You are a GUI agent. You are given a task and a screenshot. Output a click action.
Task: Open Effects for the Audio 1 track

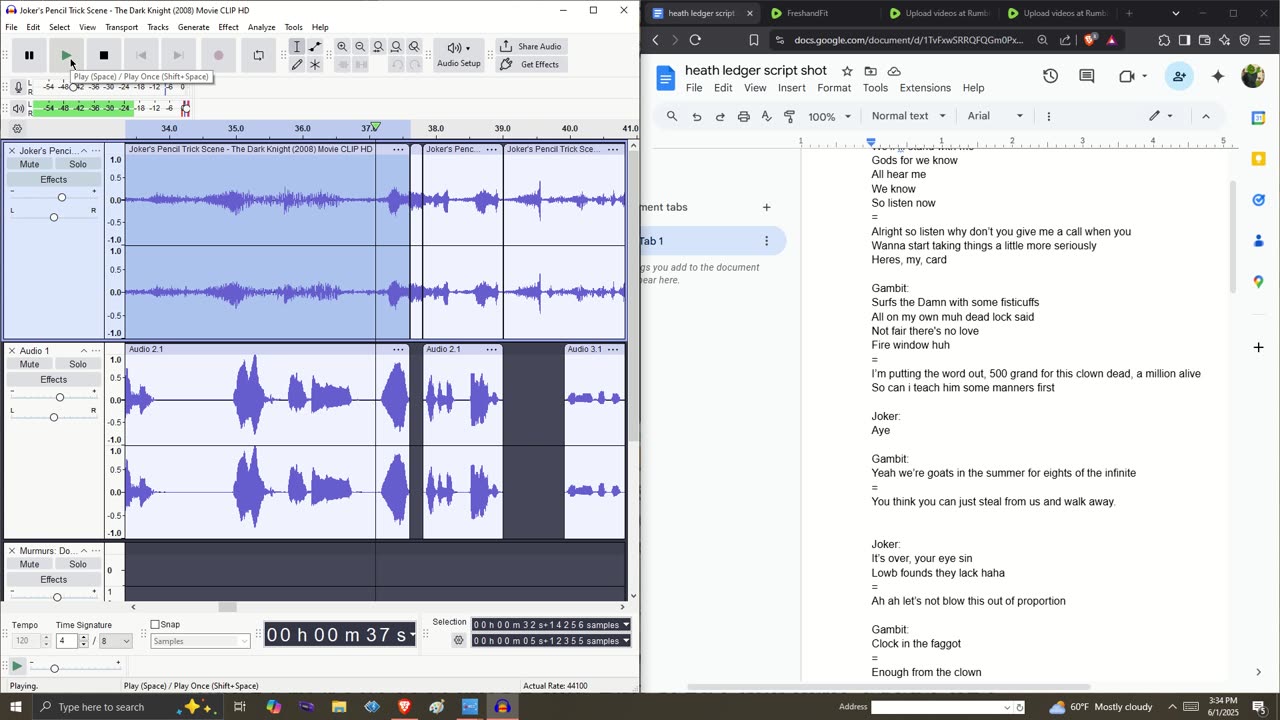(x=54, y=380)
